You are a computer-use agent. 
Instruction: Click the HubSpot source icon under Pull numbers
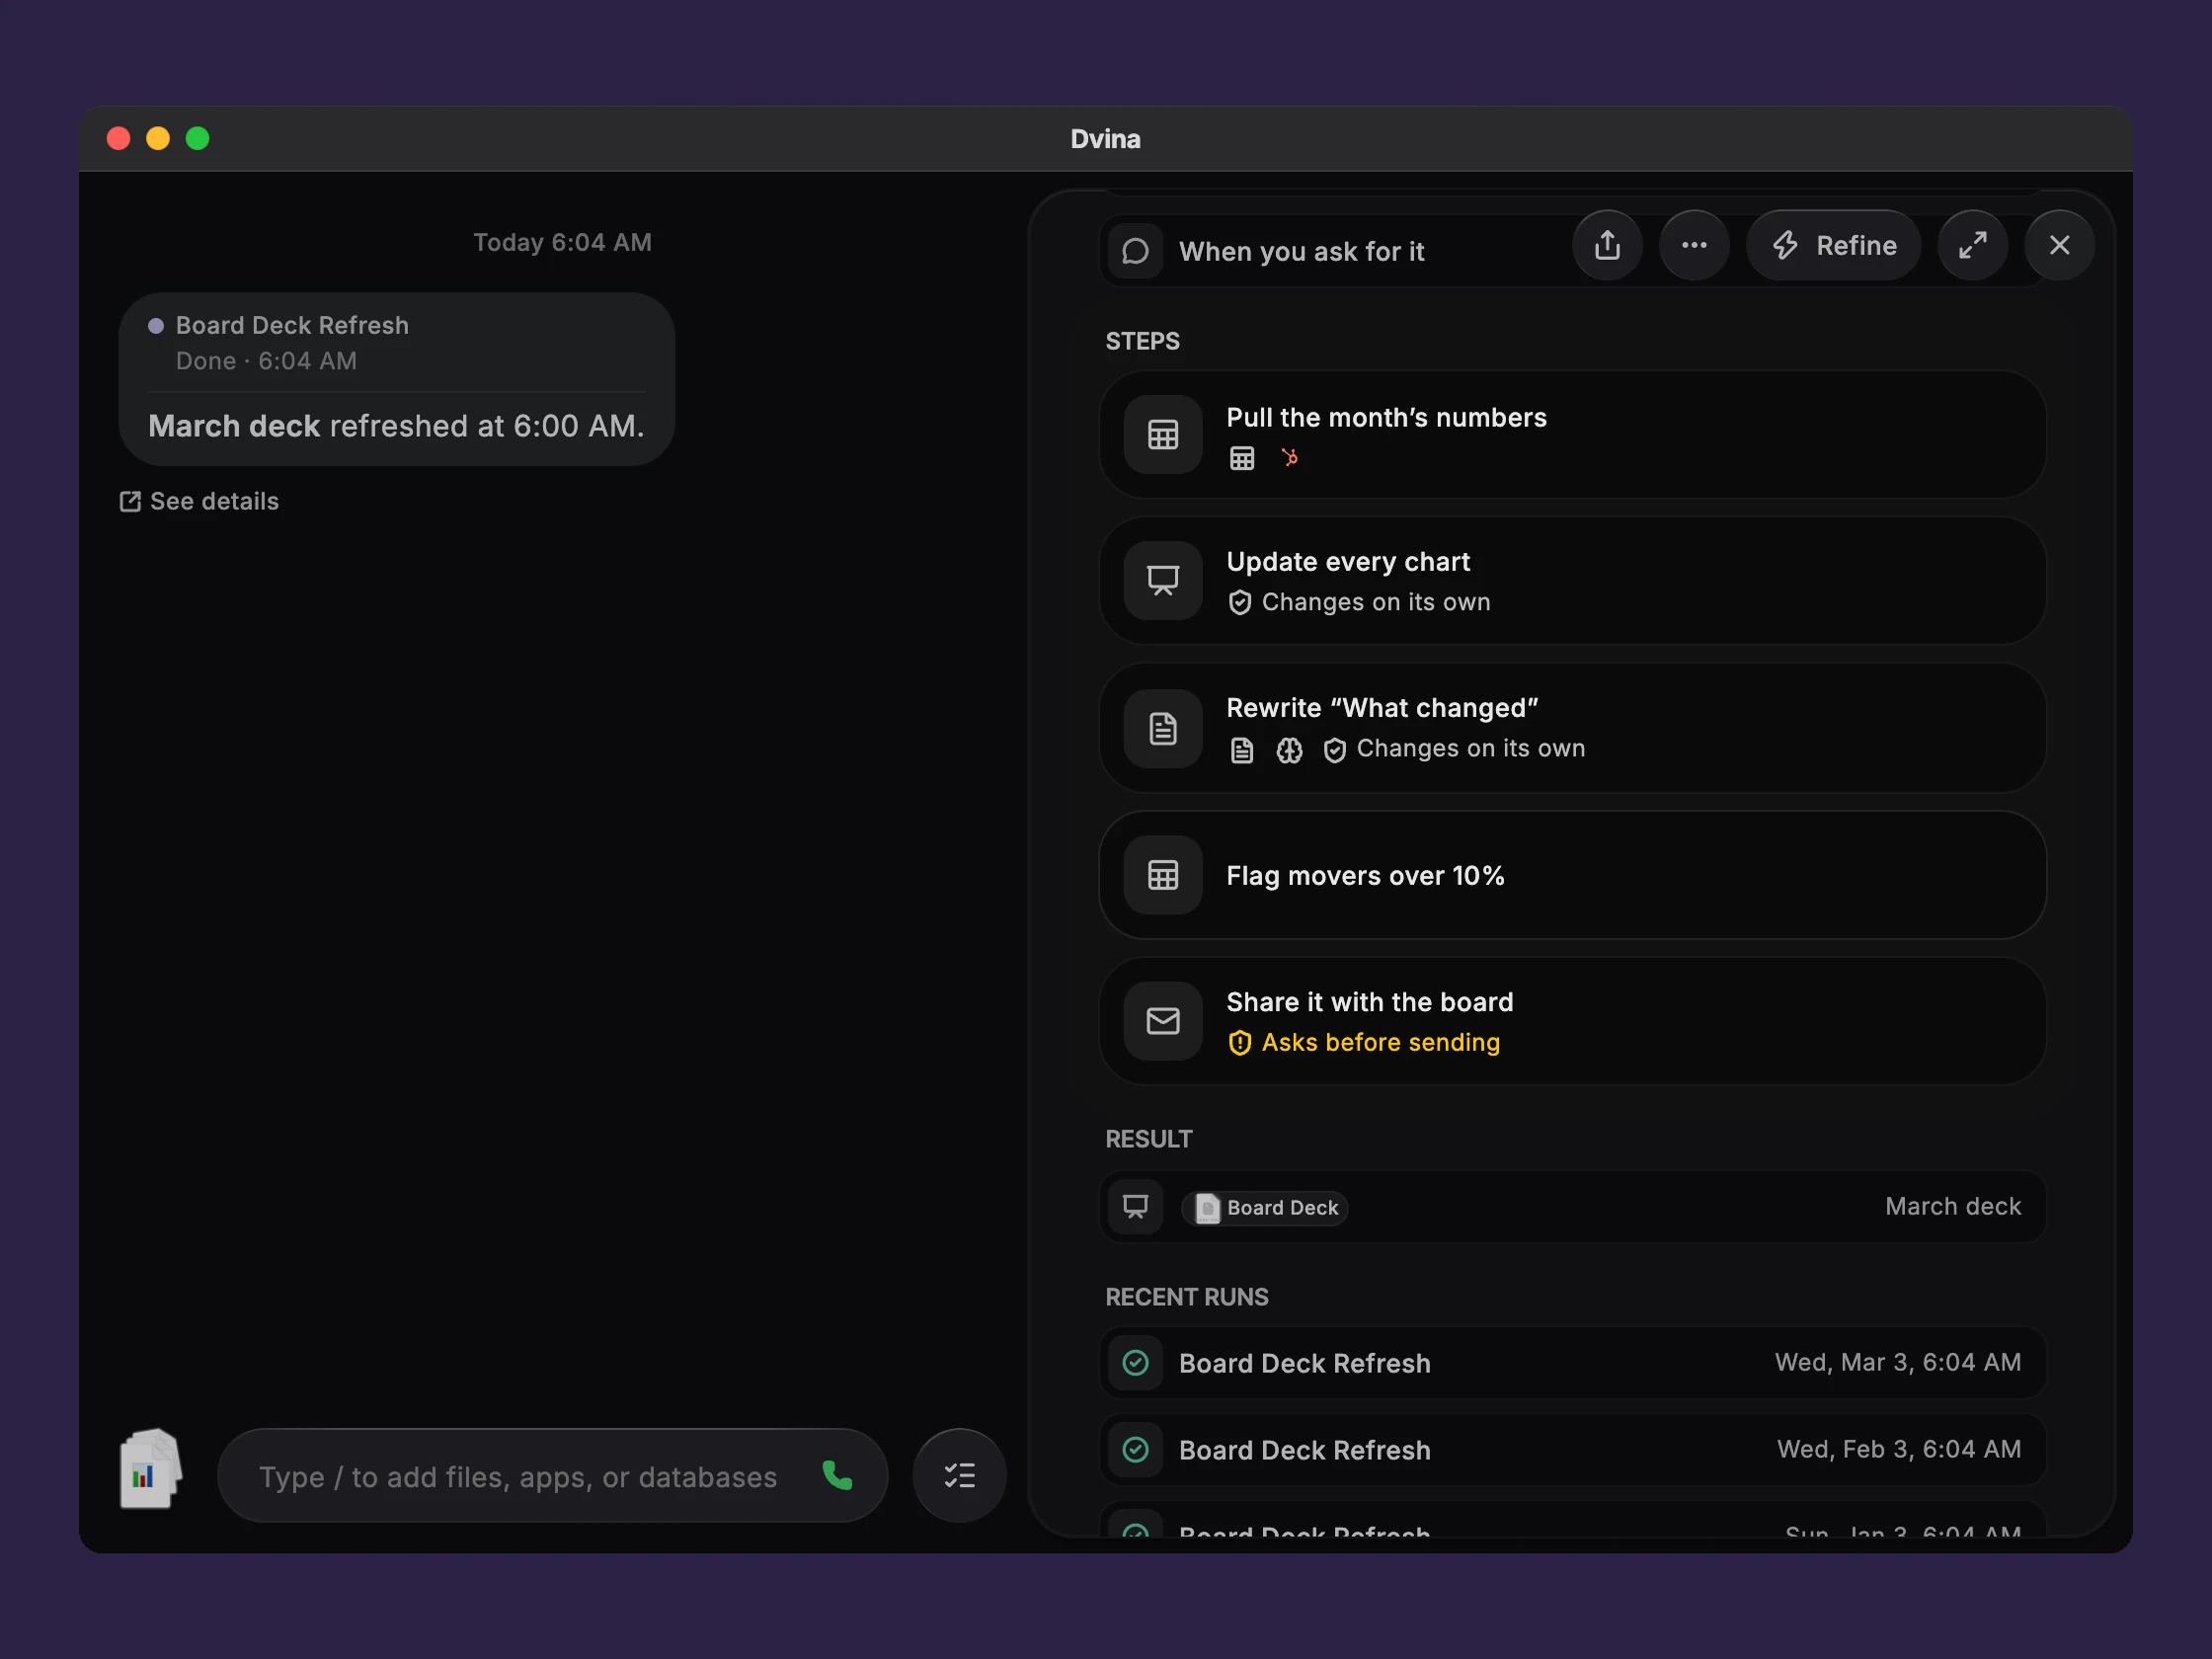click(x=1290, y=458)
